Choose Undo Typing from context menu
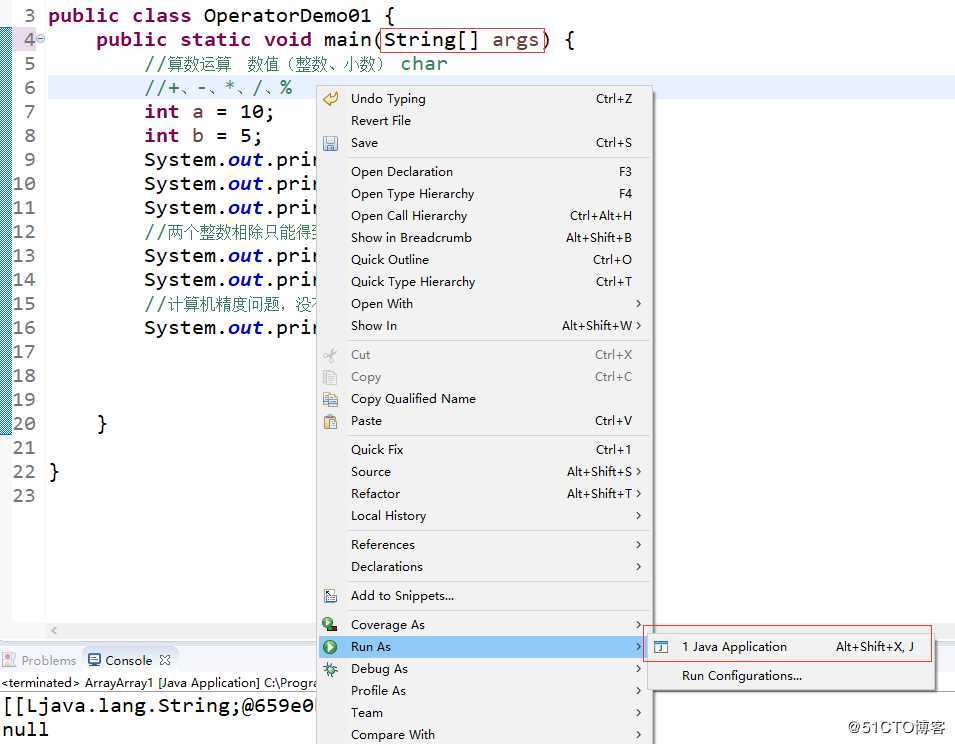 (485, 99)
